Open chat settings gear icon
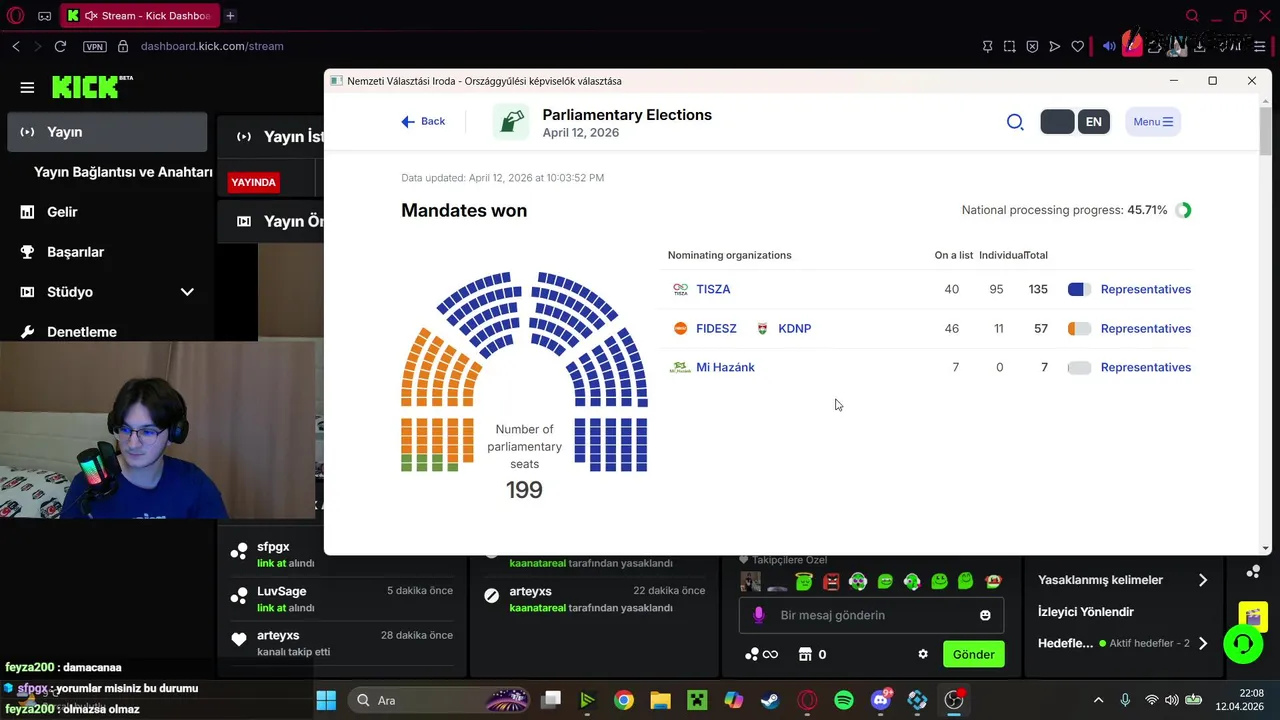The height and width of the screenshot is (720, 1280). [x=923, y=654]
